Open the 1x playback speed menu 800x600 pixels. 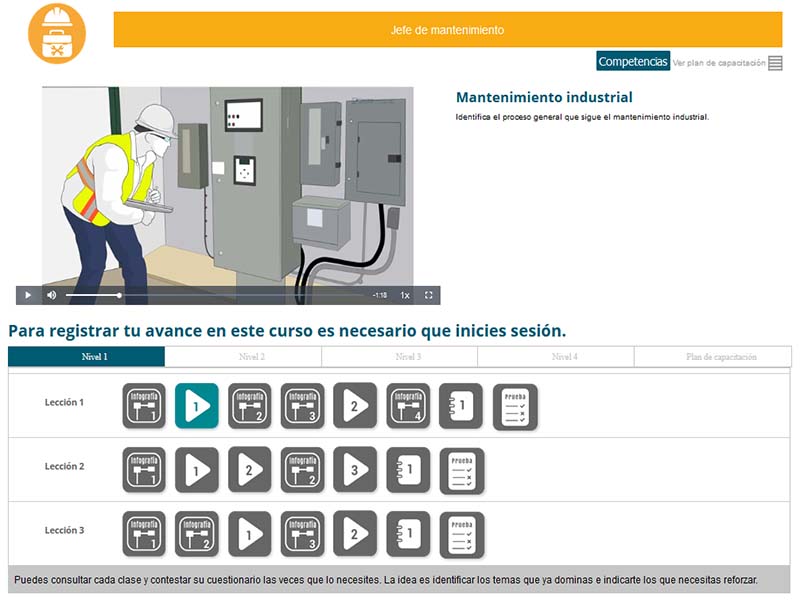pyautogui.click(x=405, y=295)
